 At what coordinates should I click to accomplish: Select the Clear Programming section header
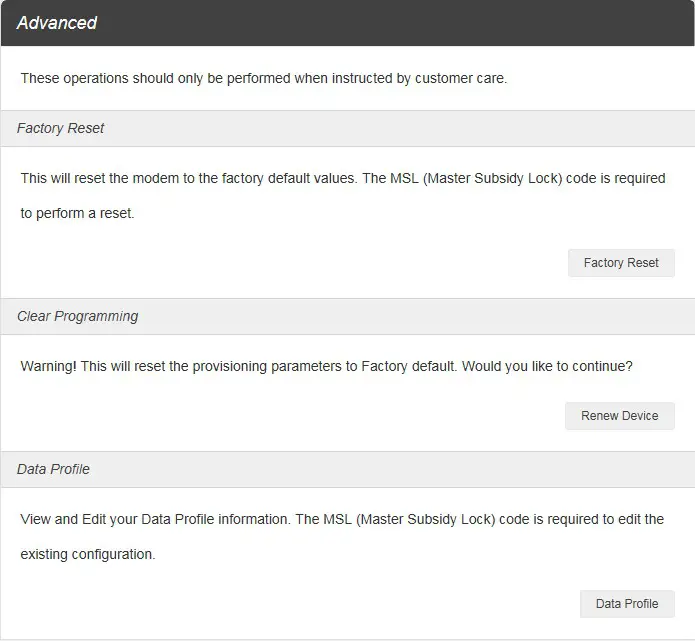pyautogui.click(x=78, y=316)
